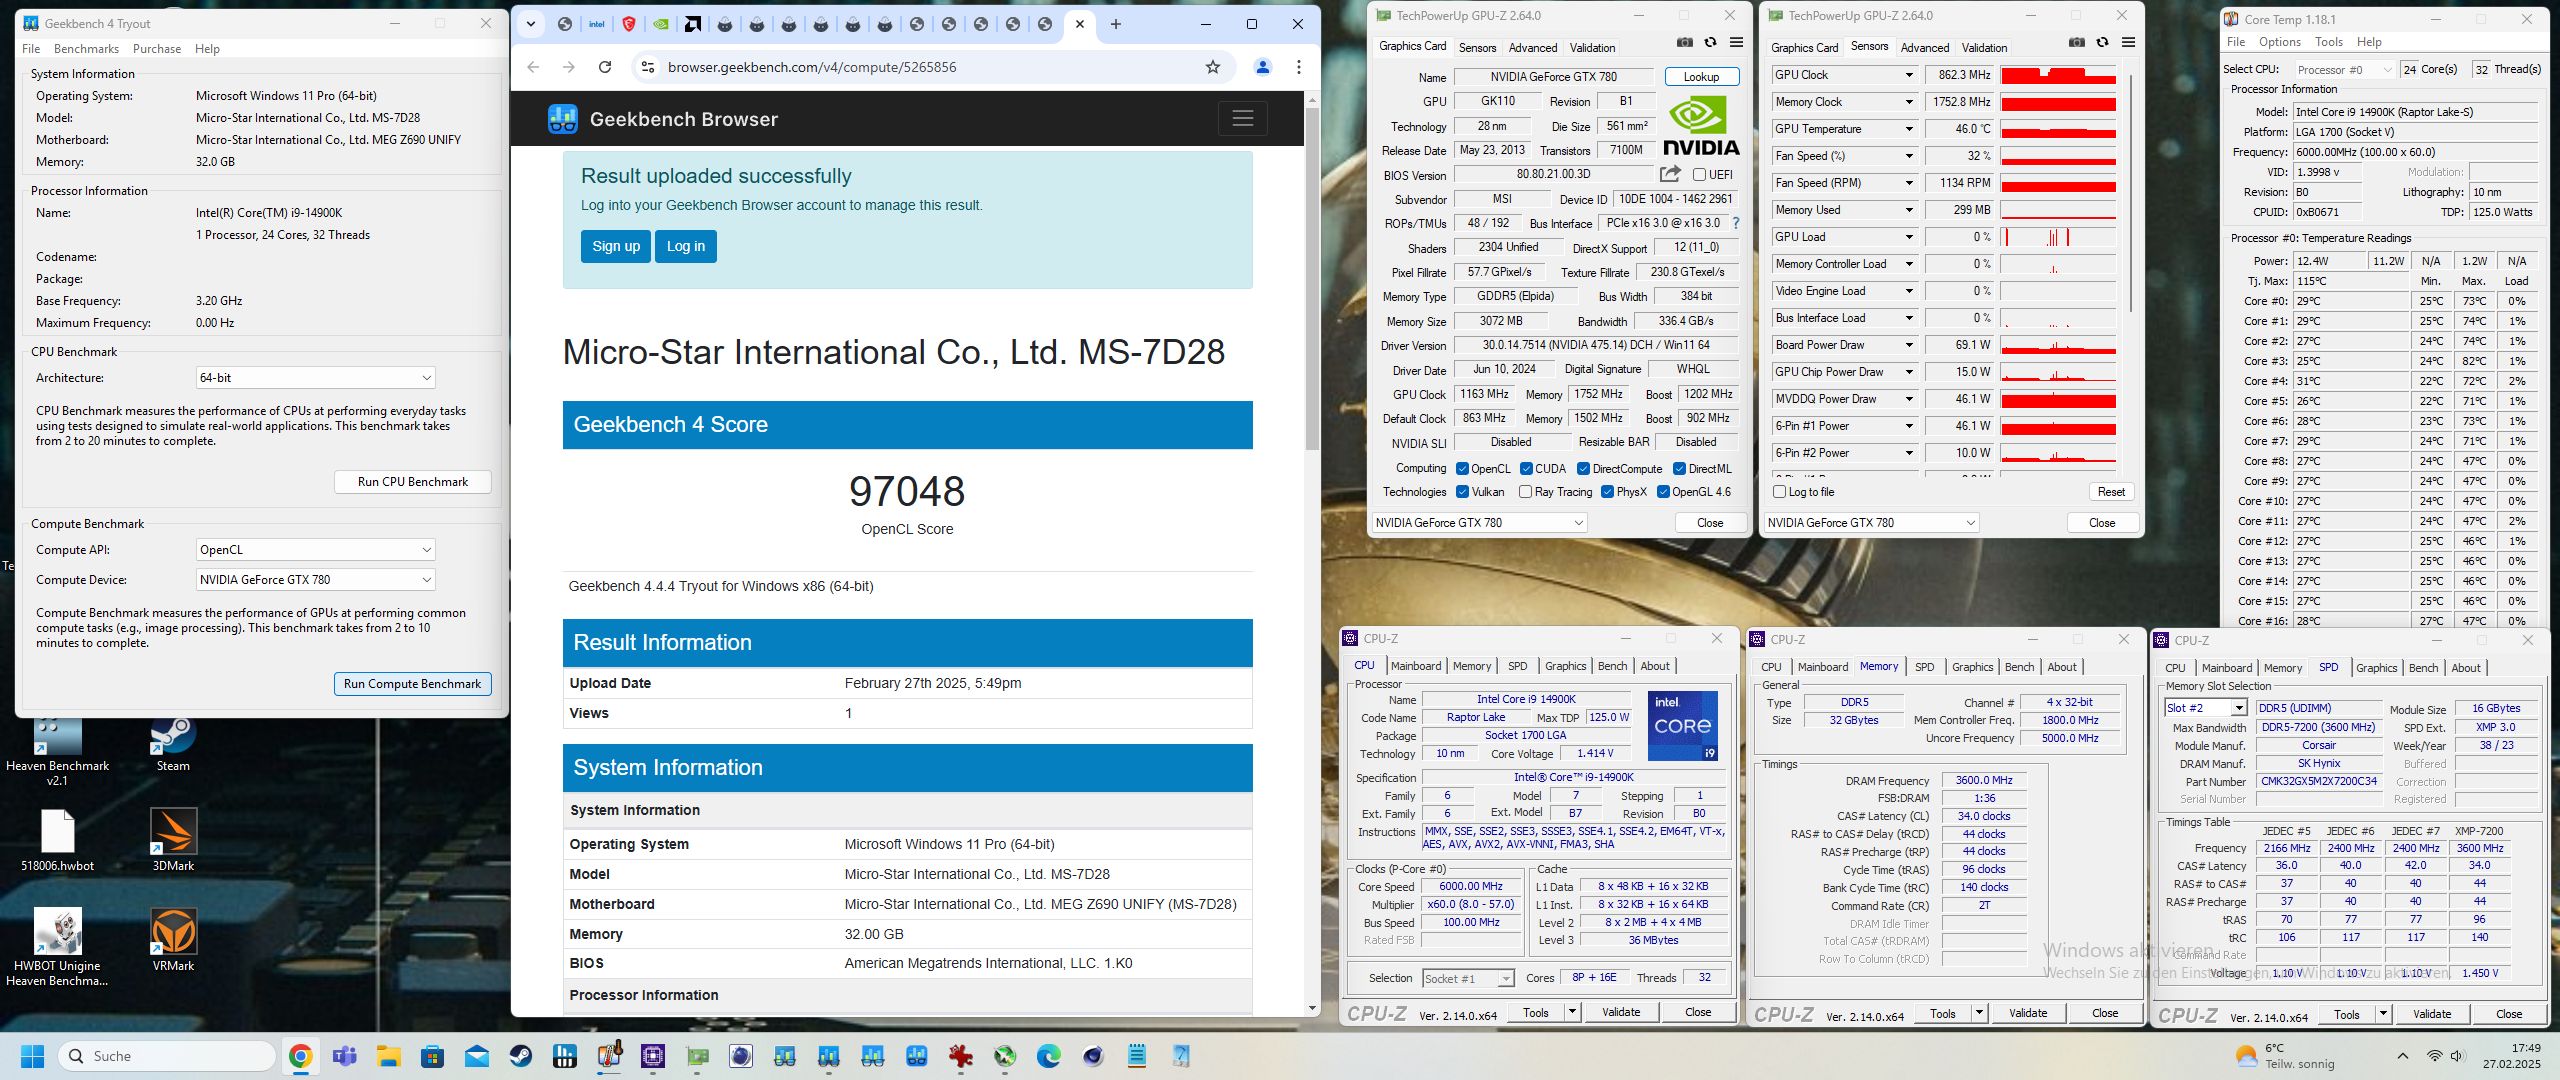Viewport: 2560px width, 1080px height.
Task: Open the Purchase menu in Geekbench 4
Action: (157, 48)
